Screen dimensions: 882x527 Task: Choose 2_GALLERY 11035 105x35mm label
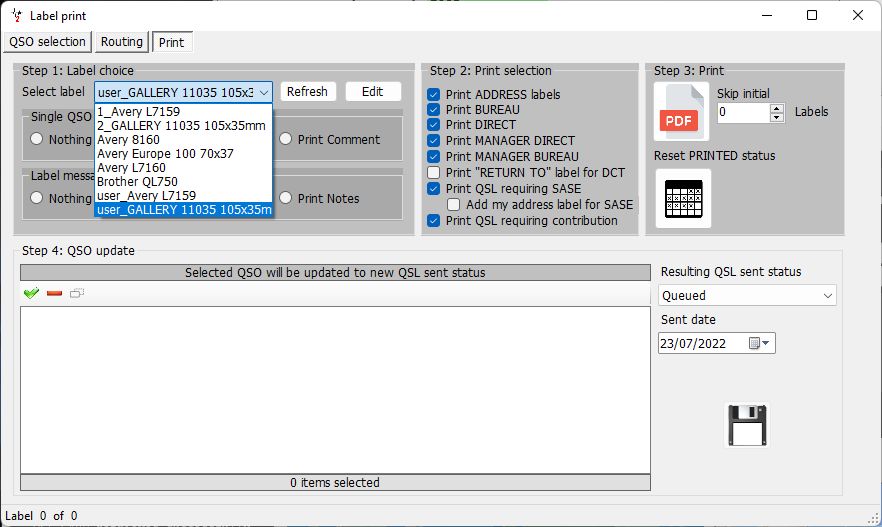(x=183, y=125)
